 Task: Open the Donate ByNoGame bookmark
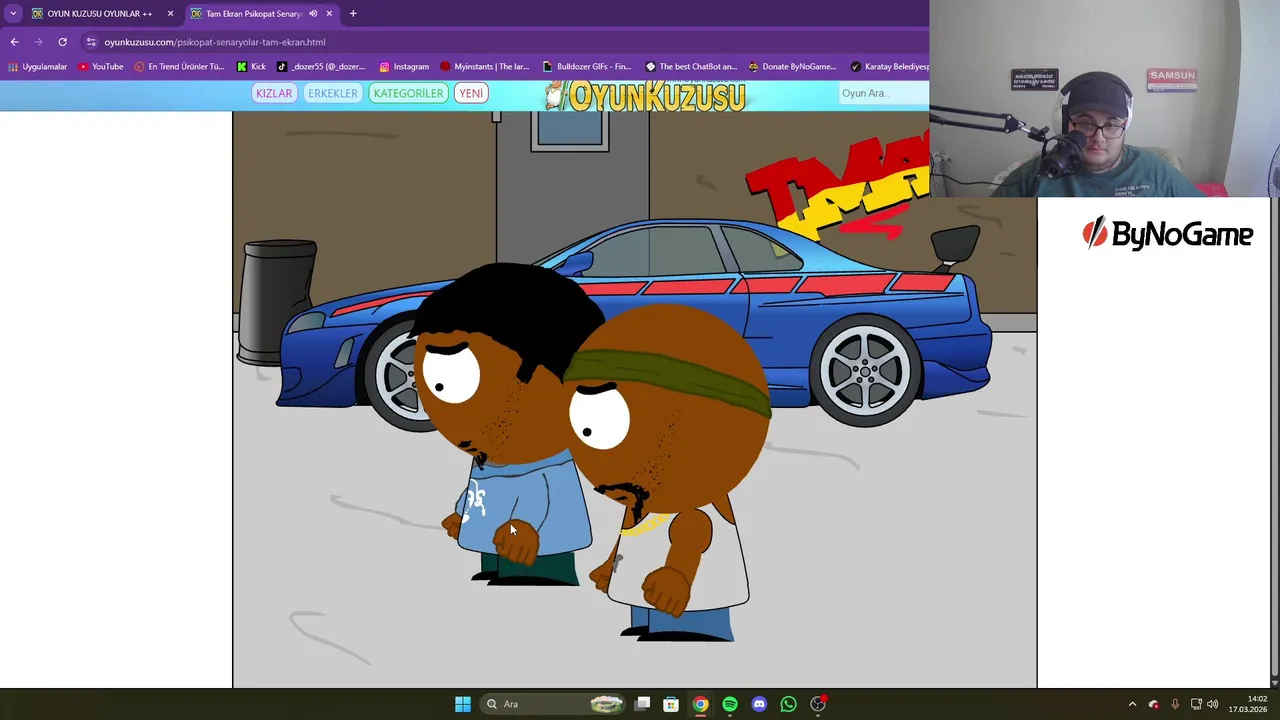tap(792, 67)
